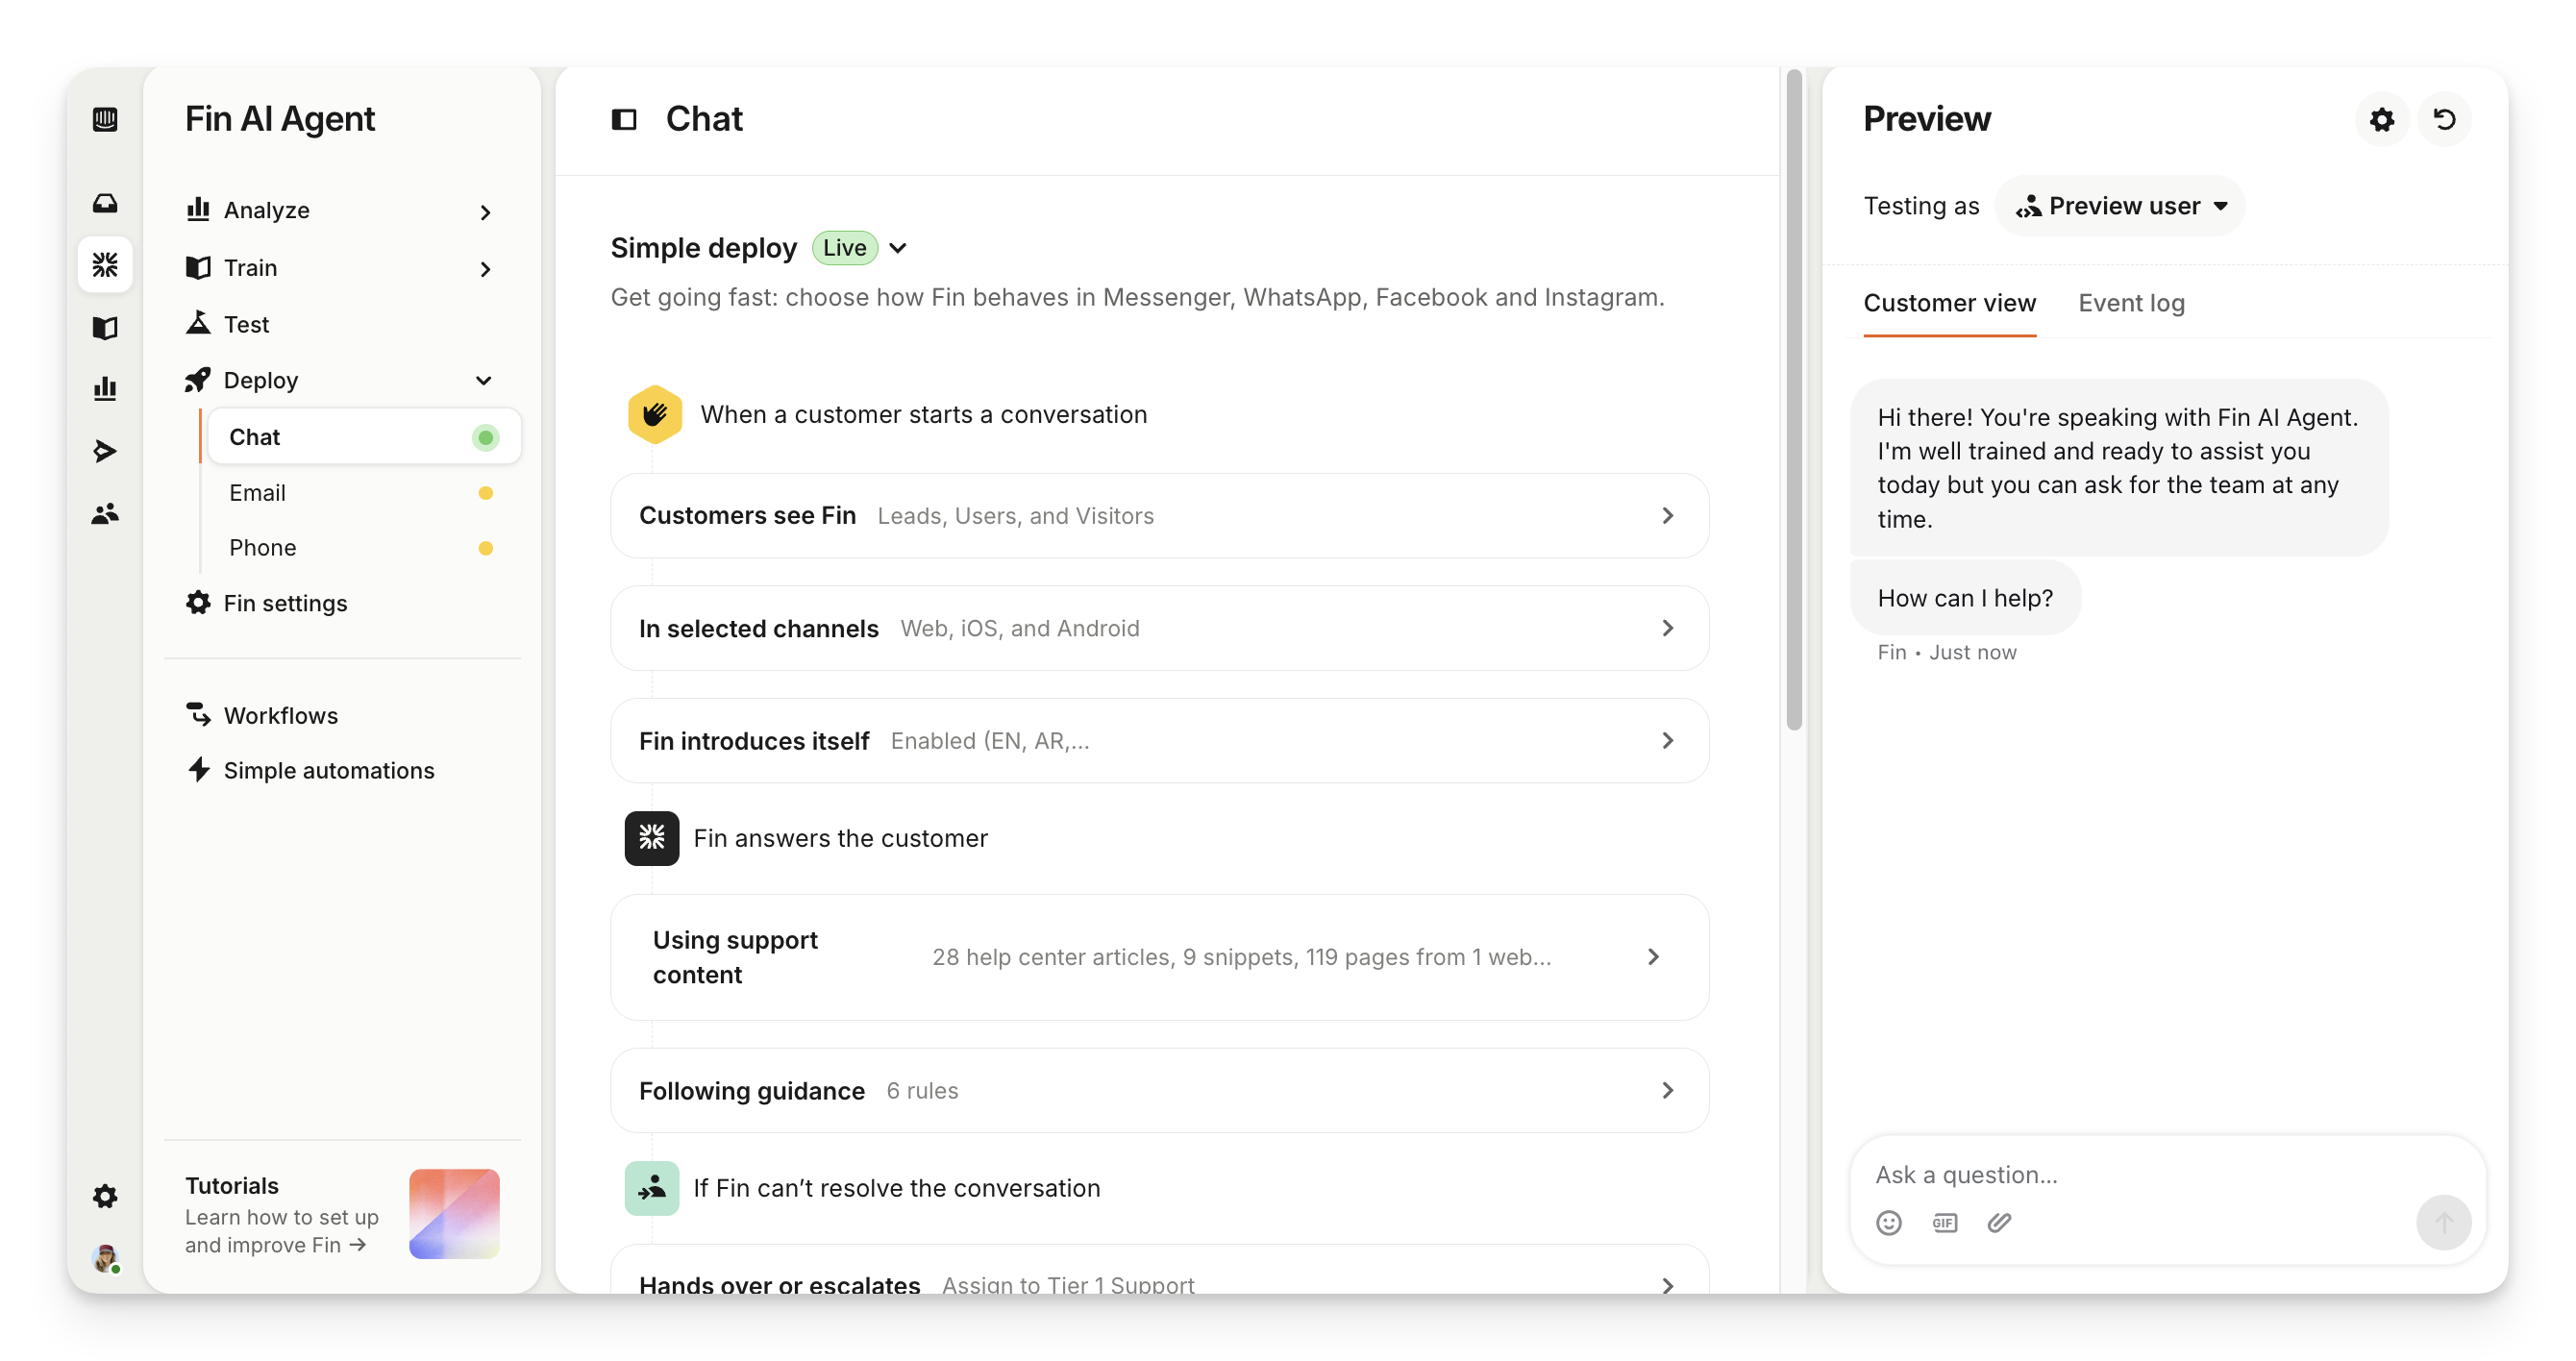Open Outbound paper-plane icon in rail
Image resolution: width=2576 pixels, height=1361 pixels.
(x=105, y=451)
